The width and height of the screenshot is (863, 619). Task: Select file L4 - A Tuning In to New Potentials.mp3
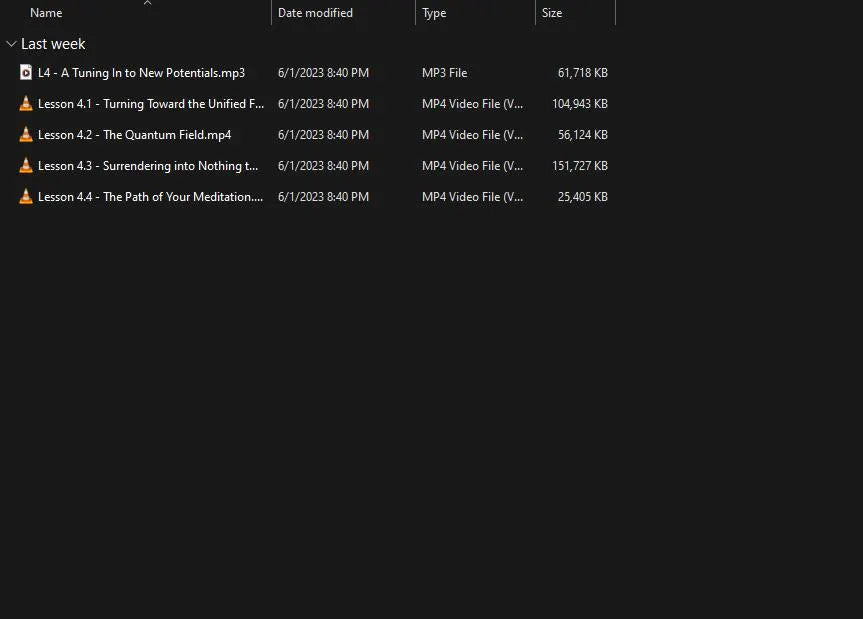[x=141, y=73]
